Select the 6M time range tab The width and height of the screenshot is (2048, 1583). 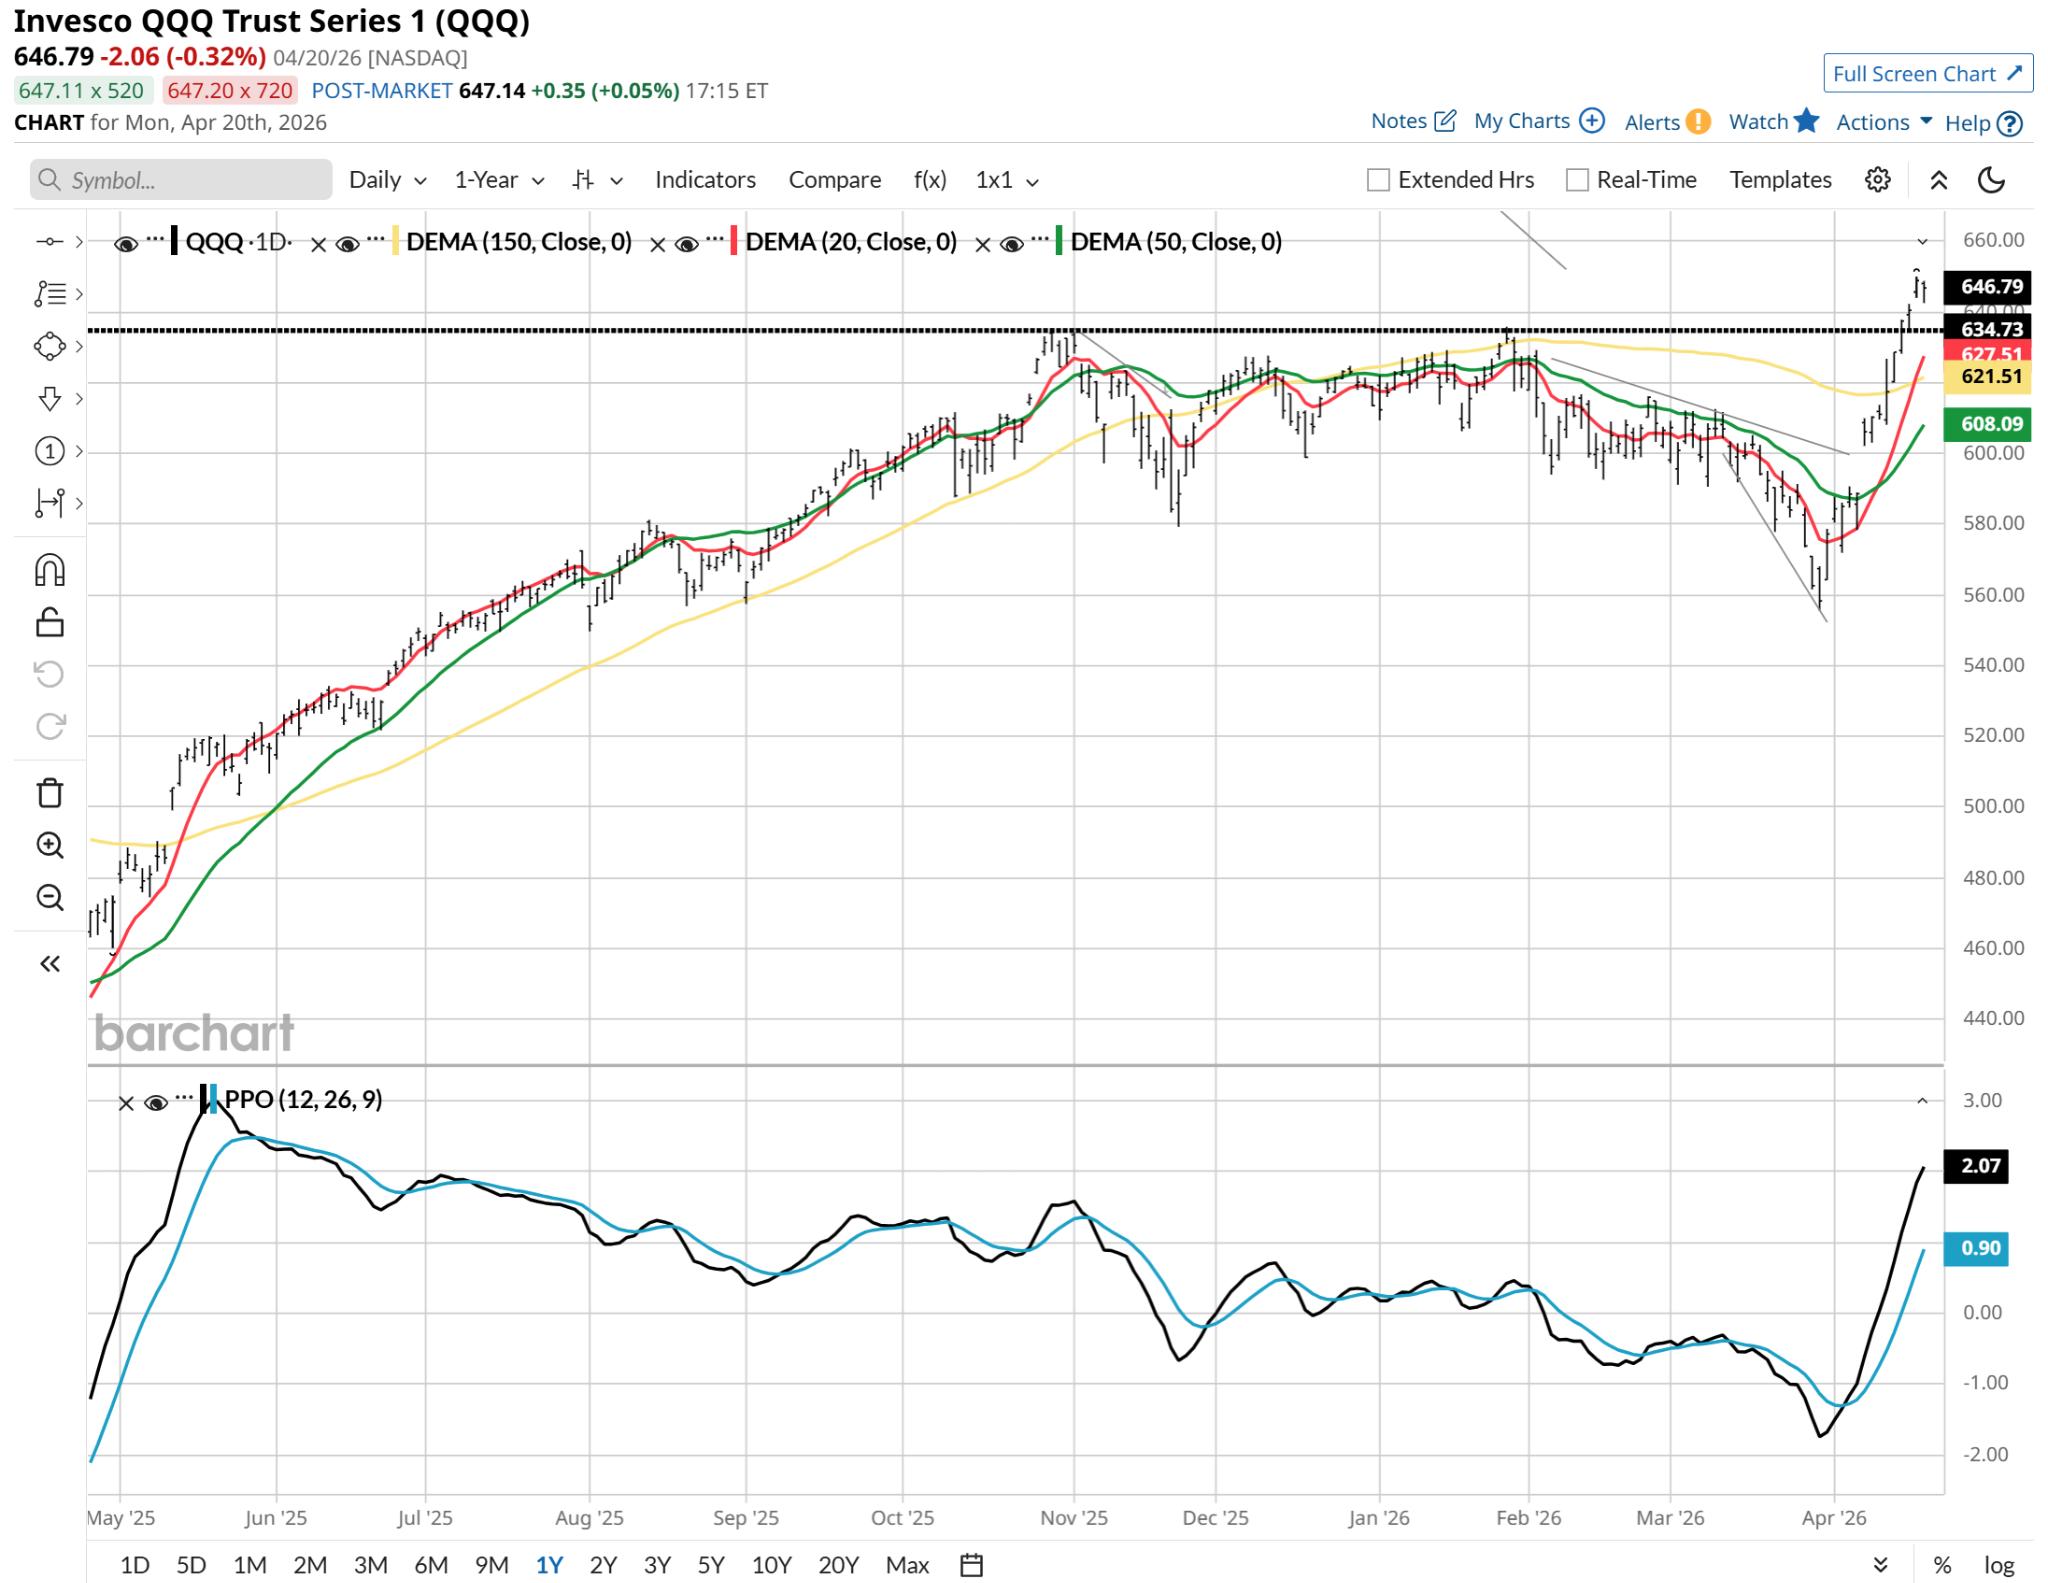point(431,1565)
